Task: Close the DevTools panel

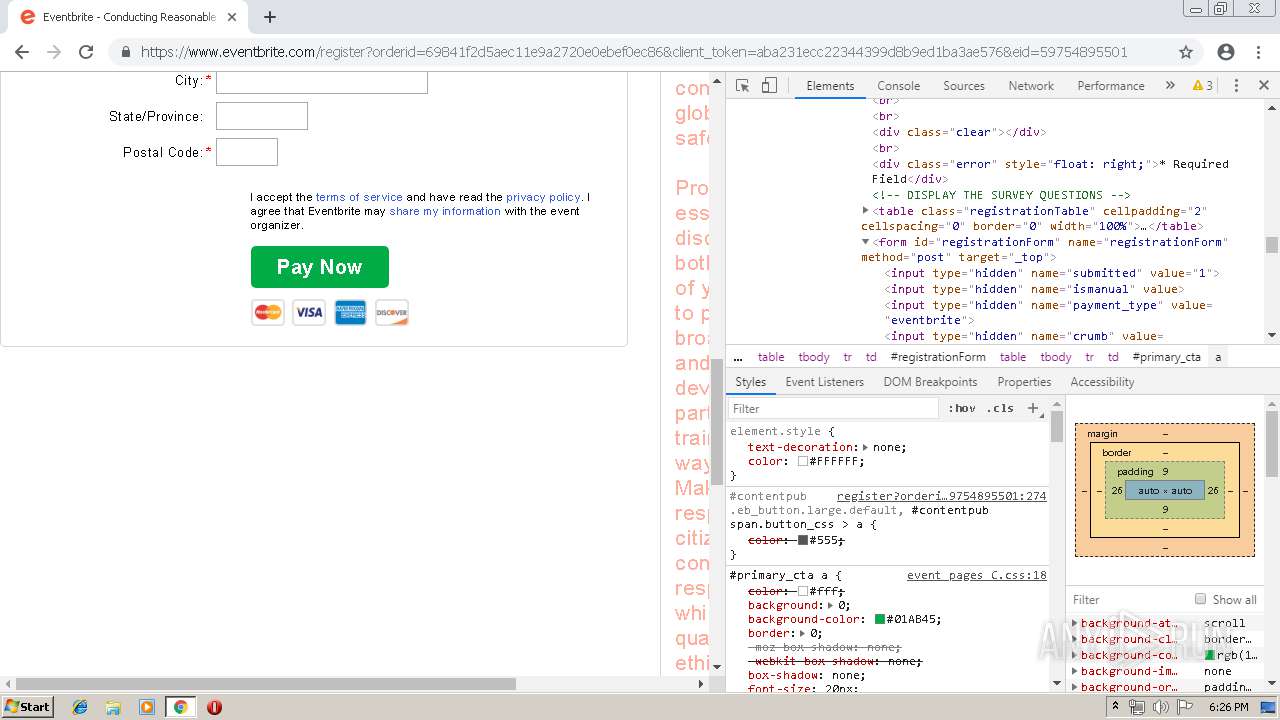Action: 1263,86
